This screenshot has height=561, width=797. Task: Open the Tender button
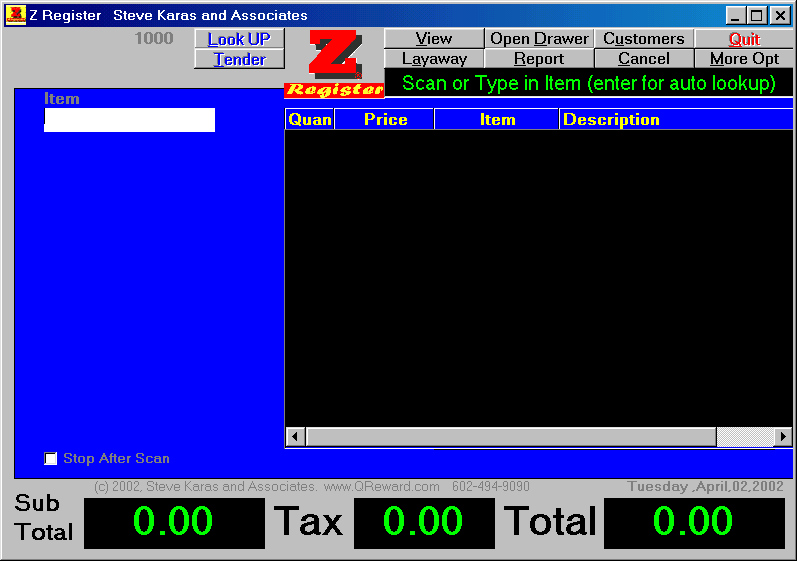(x=239, y=59)
